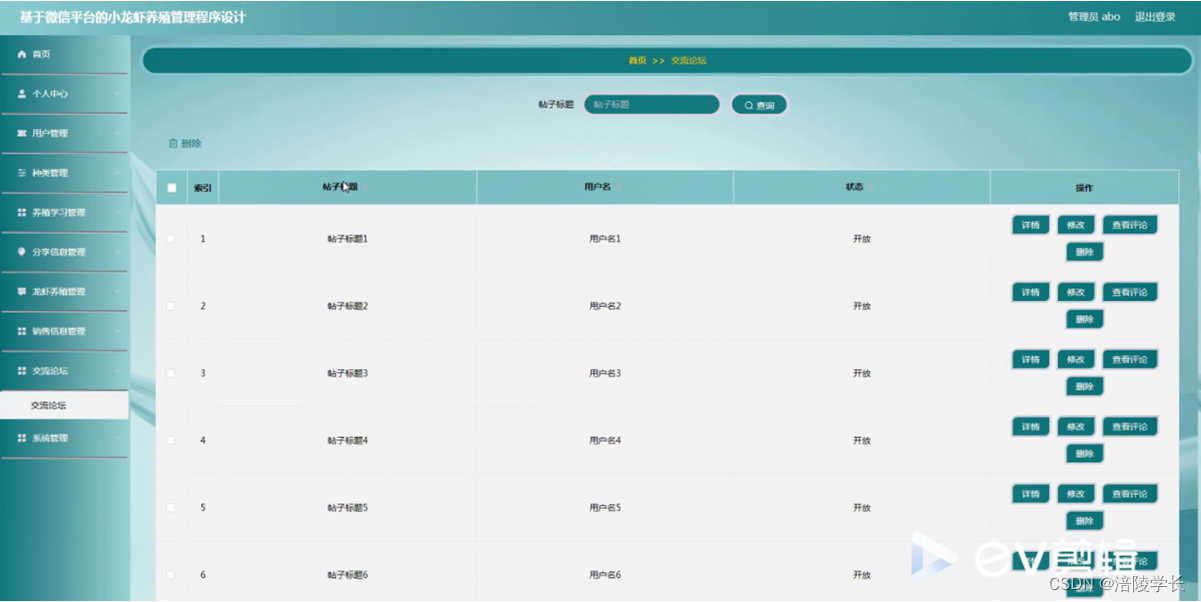Open 查看评论 for 帖子标题4
This screenshot has height=602, width=1201.
tap(1130, 426)
